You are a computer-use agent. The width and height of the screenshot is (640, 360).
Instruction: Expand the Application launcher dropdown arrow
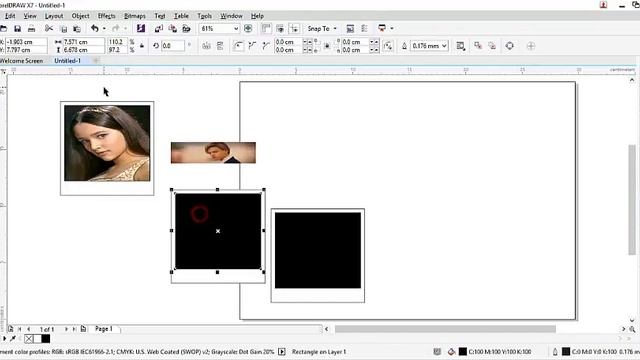(x=392, y=29)
